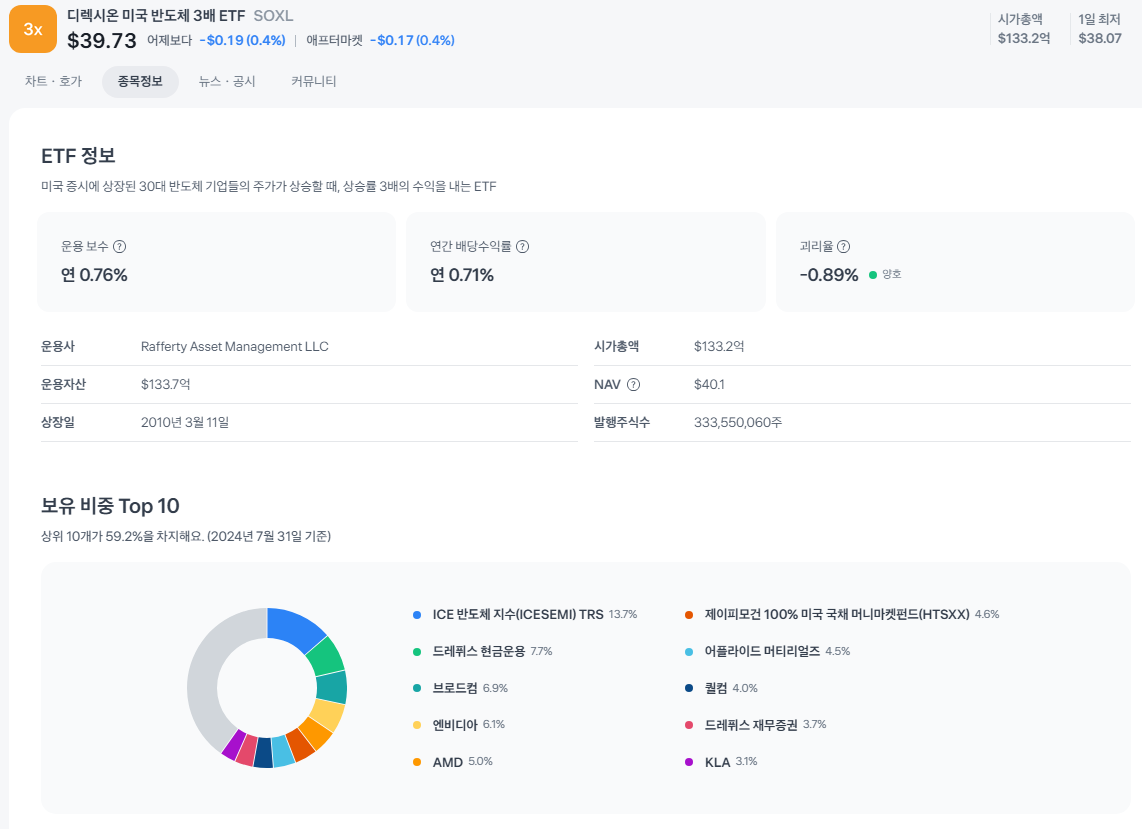Click the 발행주식수 value 333,550,060주
The width and height of the screenshot is (1142, 829).
coord(738,423)
